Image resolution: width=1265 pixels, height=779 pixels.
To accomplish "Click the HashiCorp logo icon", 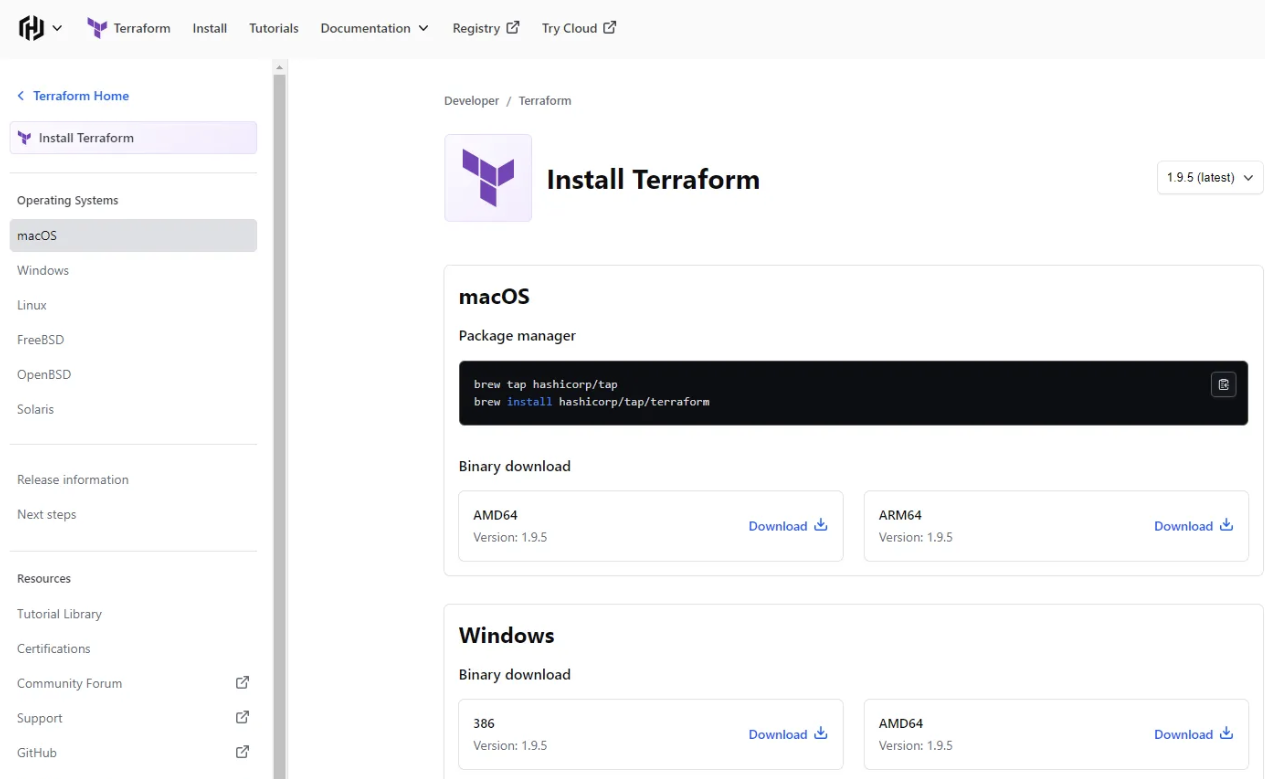I will [x=31, y=28].
